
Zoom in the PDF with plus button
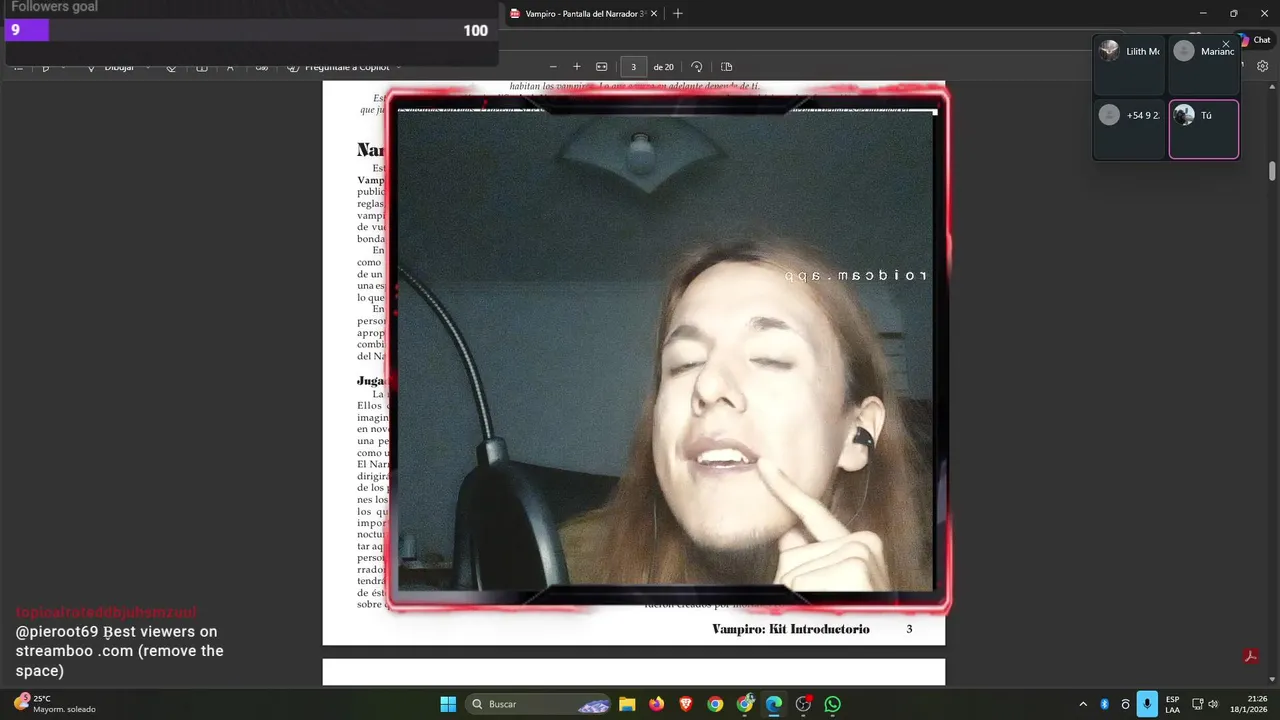pyautogui.click(x=577, y=67)
